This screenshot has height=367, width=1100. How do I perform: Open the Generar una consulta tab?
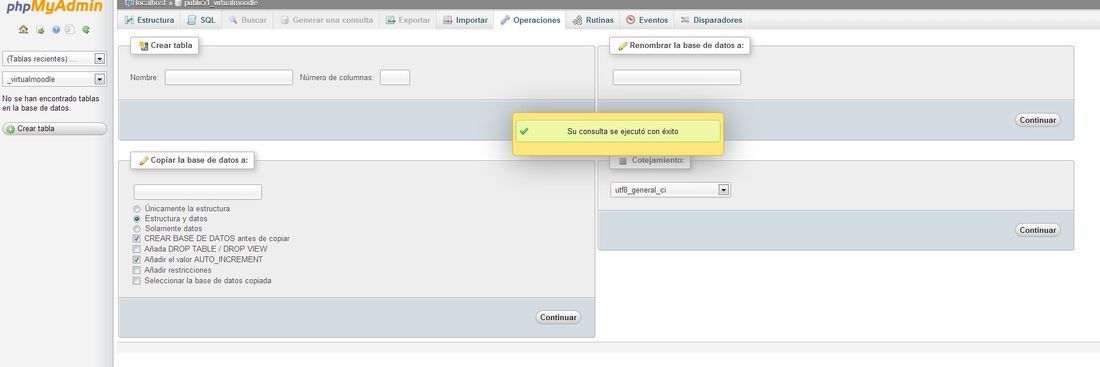tap(326, 20)
